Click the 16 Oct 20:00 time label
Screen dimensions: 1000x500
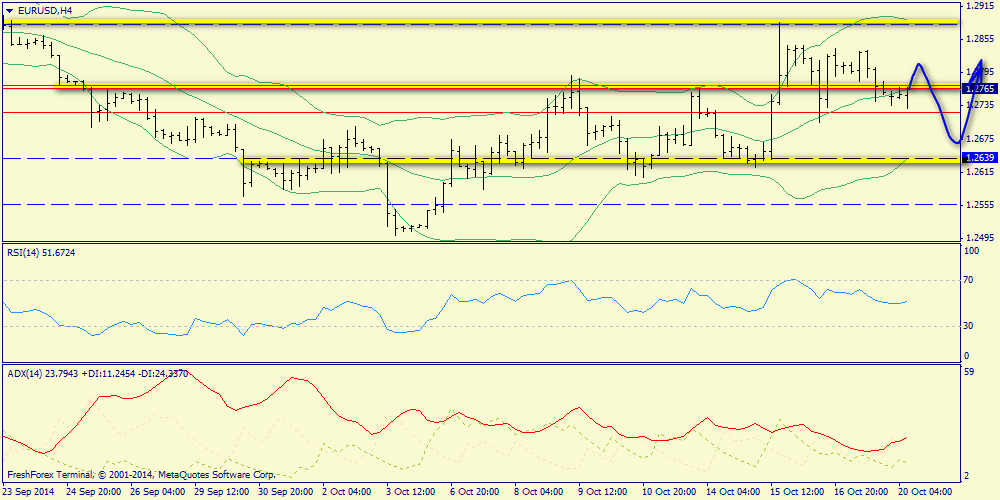pyautogui.click(x=860, y=492)
